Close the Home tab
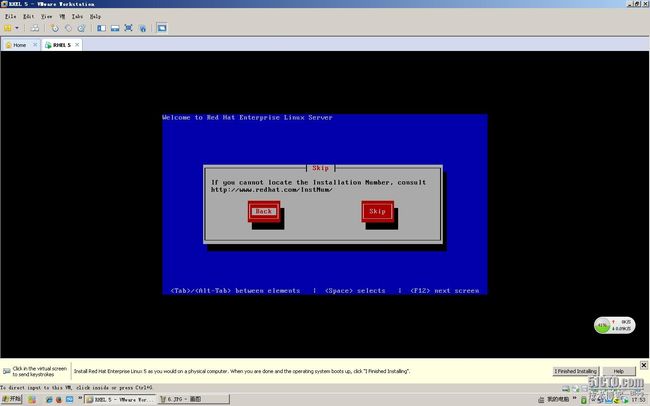Screen dimensions: 650x406 35,44
